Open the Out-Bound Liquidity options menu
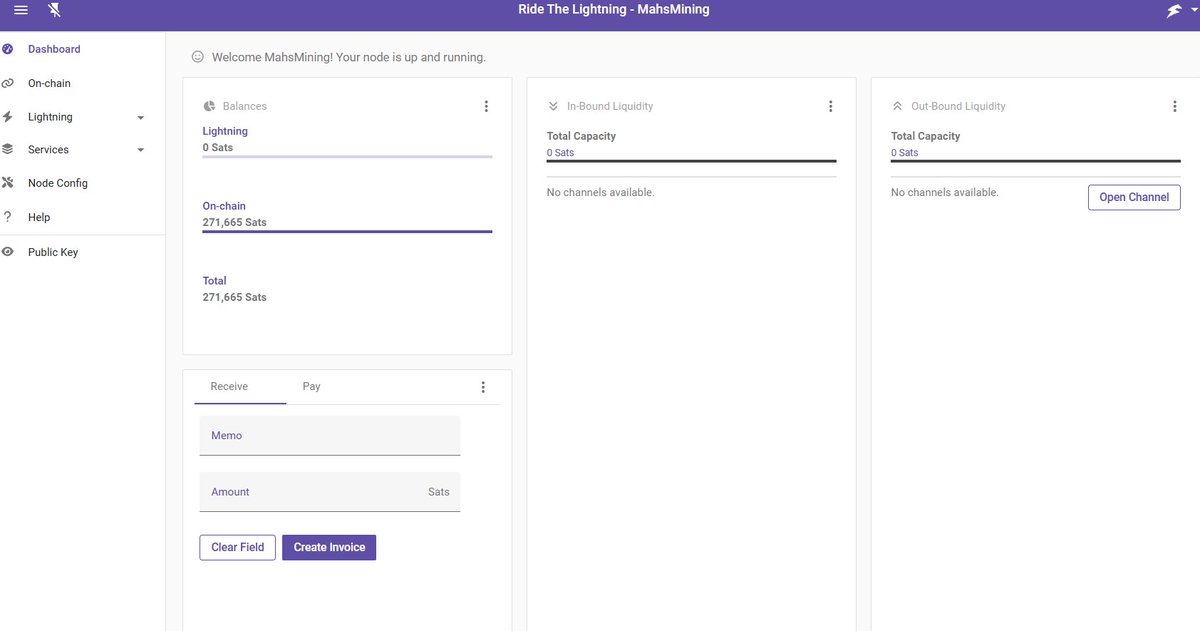This screenshot has height=631, width=1200. (1174, 106)
